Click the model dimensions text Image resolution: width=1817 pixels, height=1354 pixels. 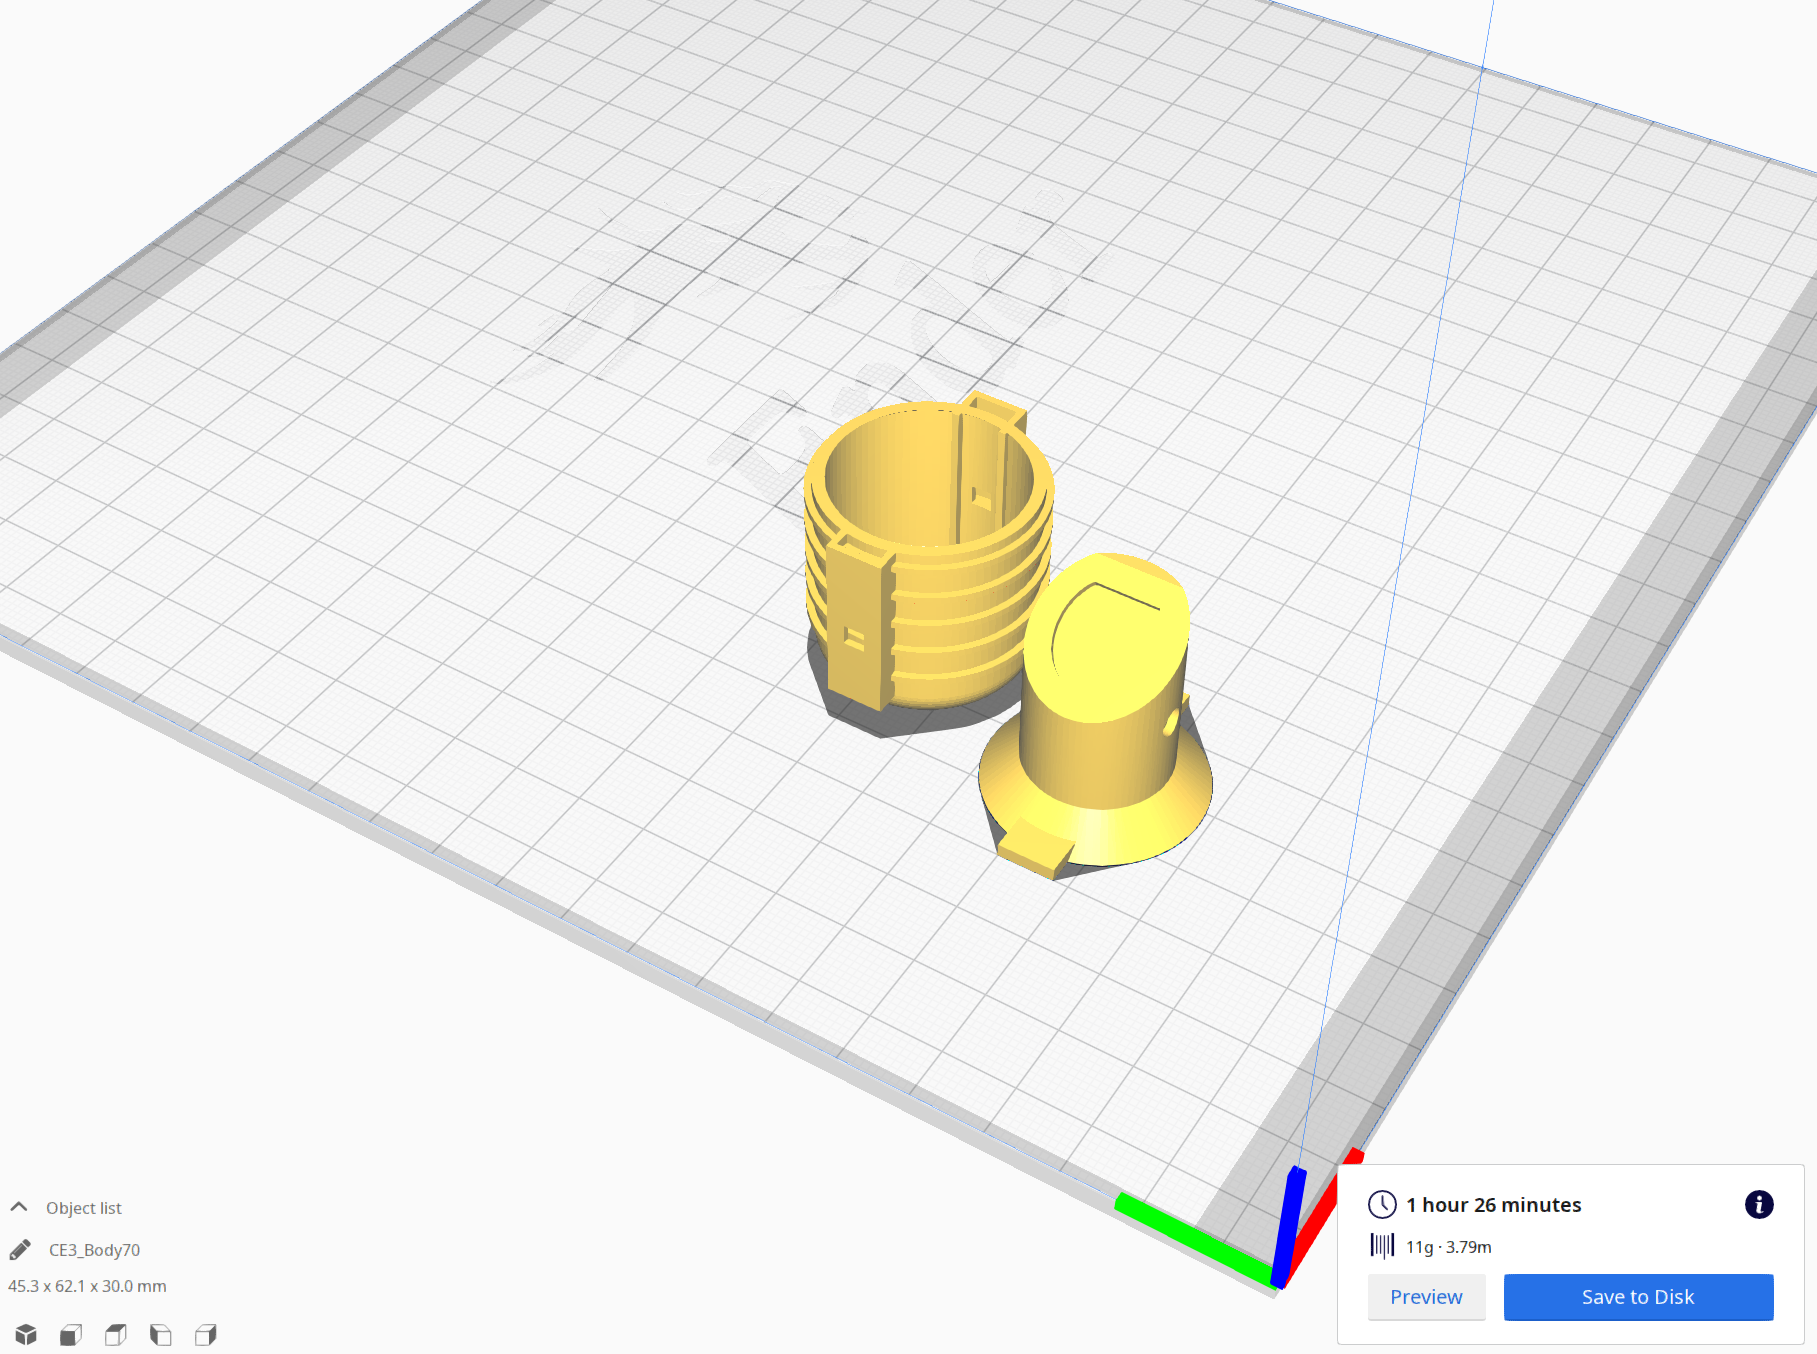[x=85, y=1286]
